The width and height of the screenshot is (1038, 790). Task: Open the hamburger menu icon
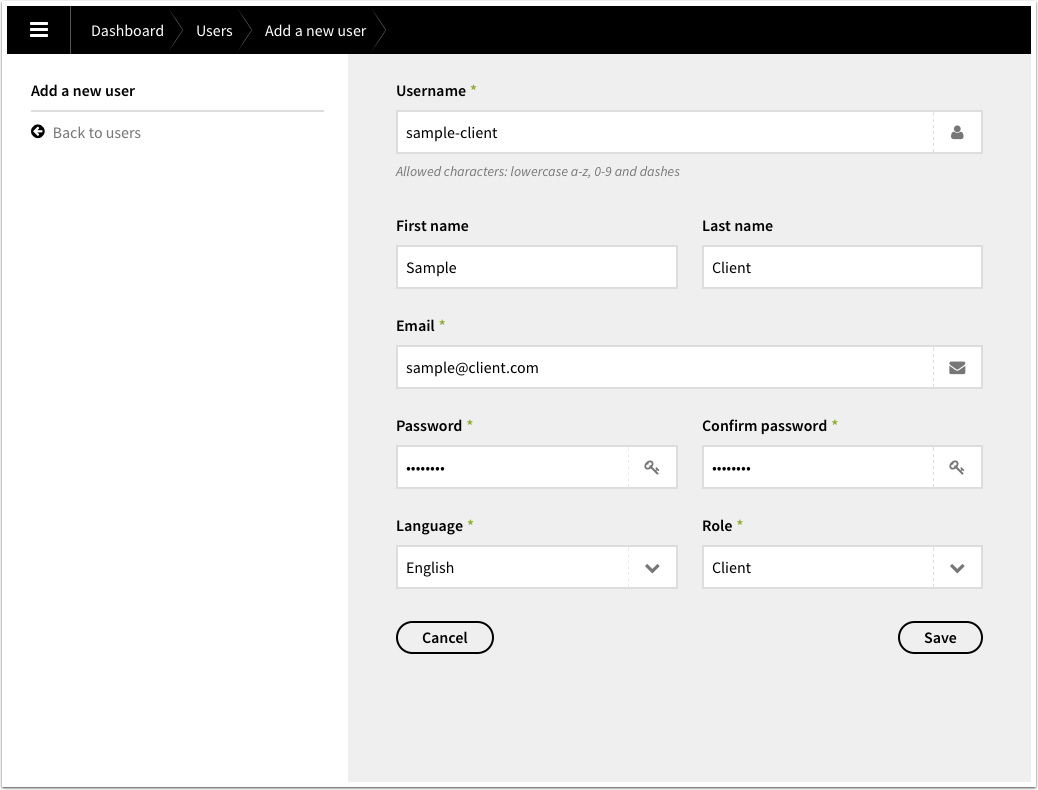39,30
